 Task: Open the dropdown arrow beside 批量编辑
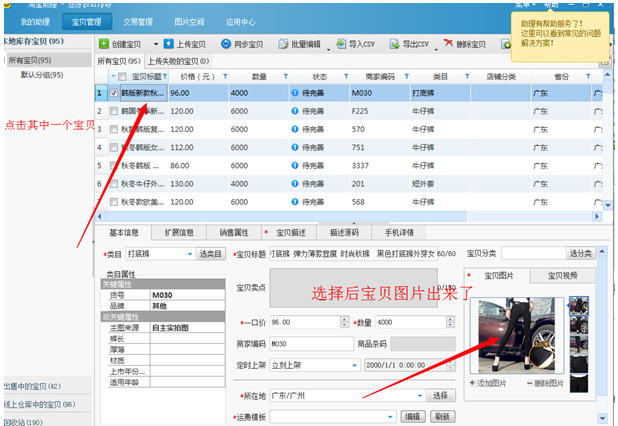328,49
